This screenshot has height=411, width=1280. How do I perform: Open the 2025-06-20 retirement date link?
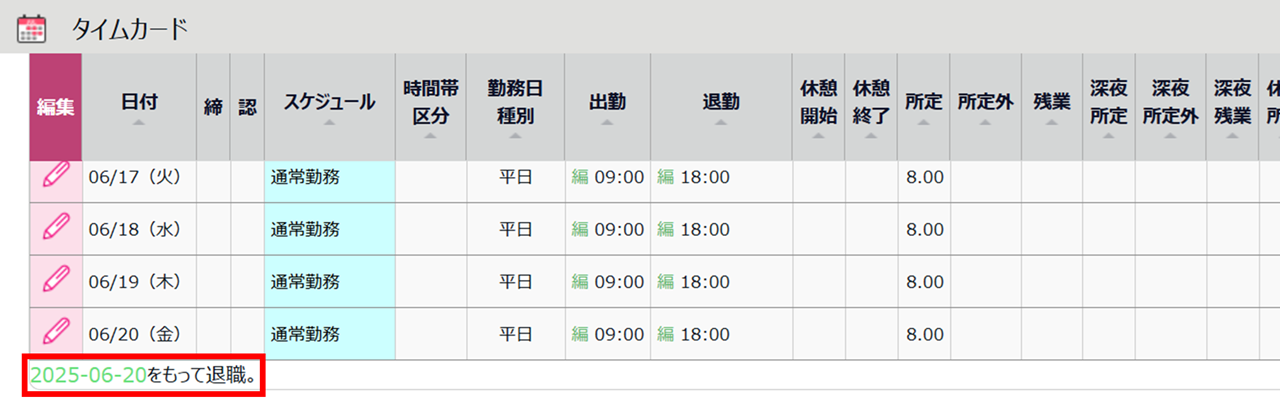click(88, 376)
